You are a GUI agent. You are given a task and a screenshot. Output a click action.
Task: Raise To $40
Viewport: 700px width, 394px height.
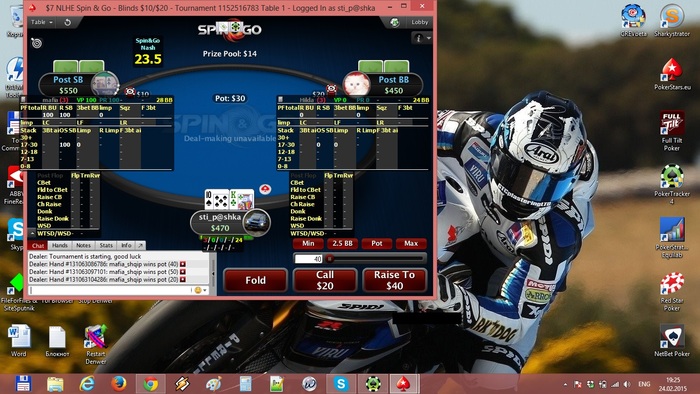395,280
